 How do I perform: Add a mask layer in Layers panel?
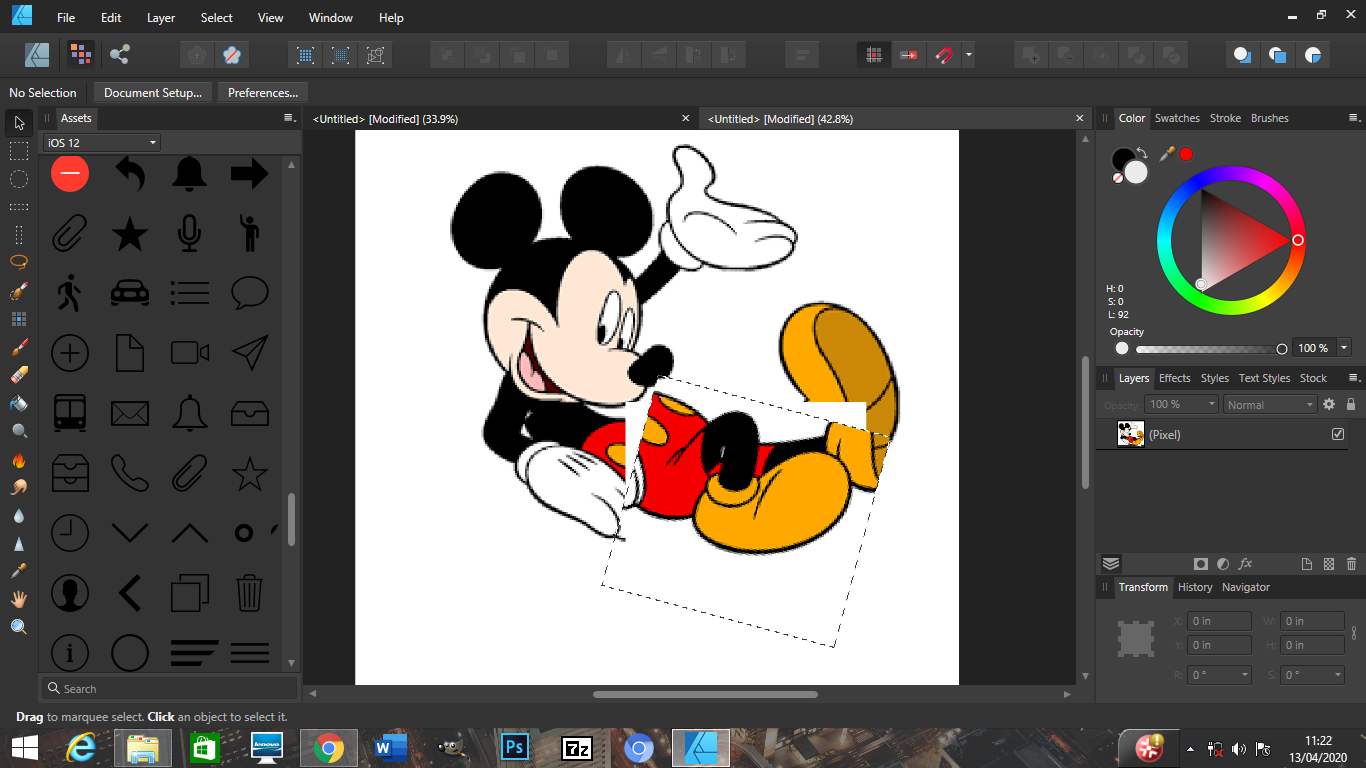click(1200, 564)
